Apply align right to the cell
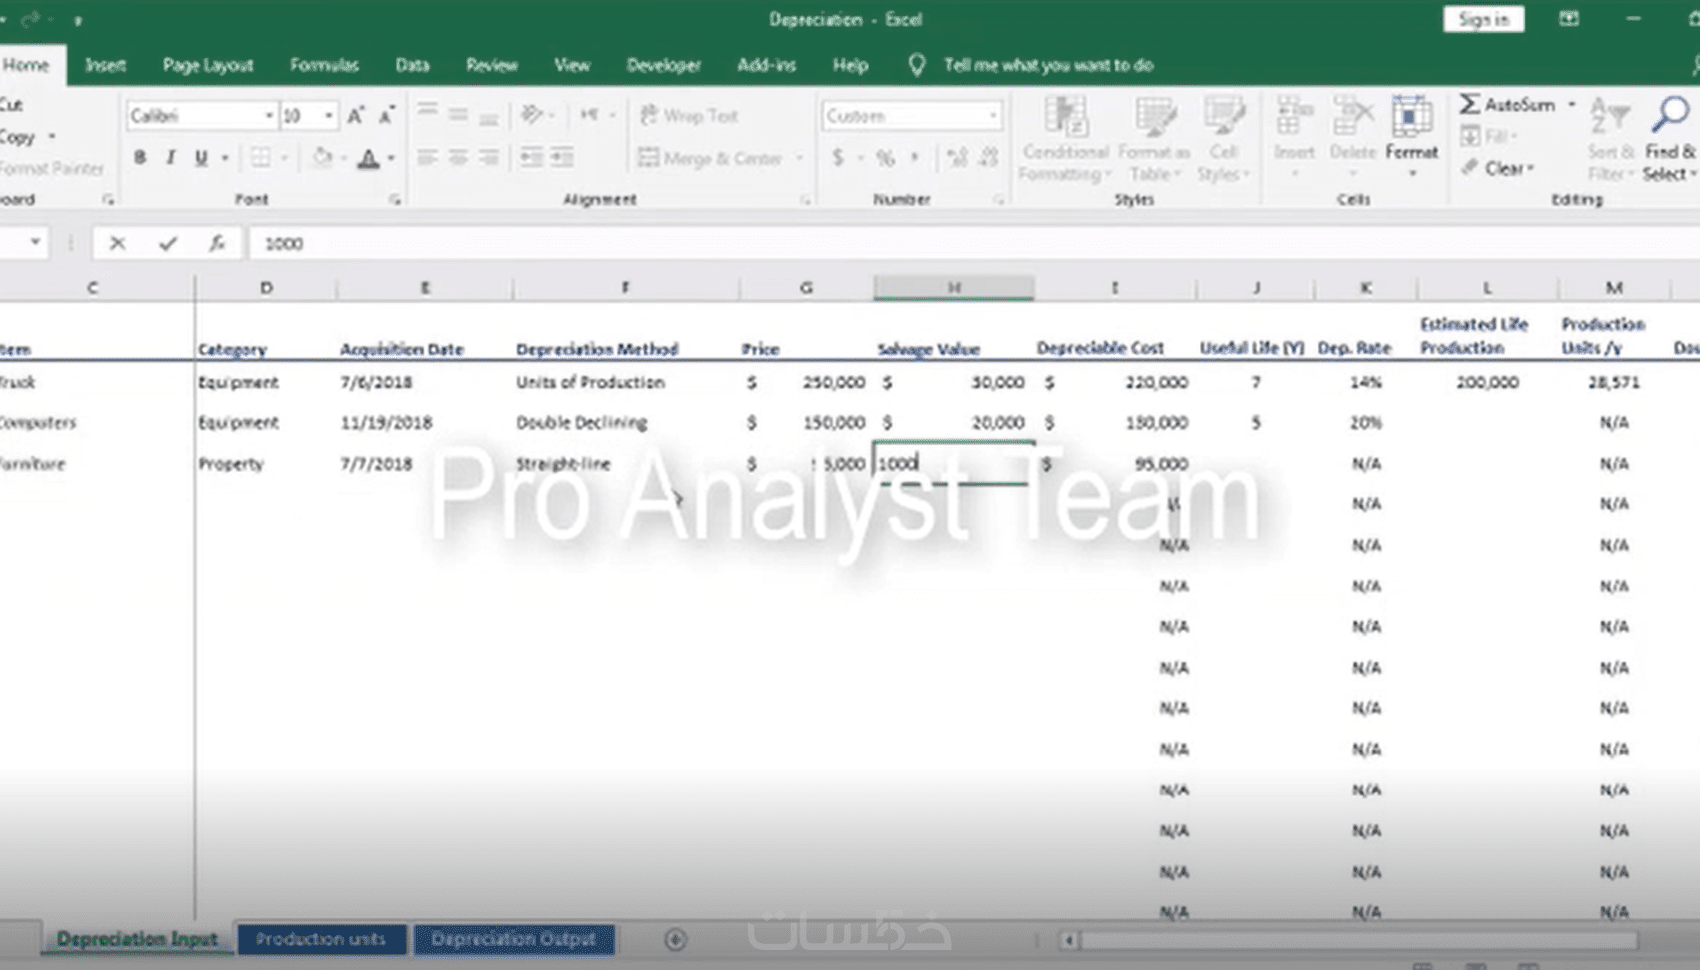 tap(489, 157)
